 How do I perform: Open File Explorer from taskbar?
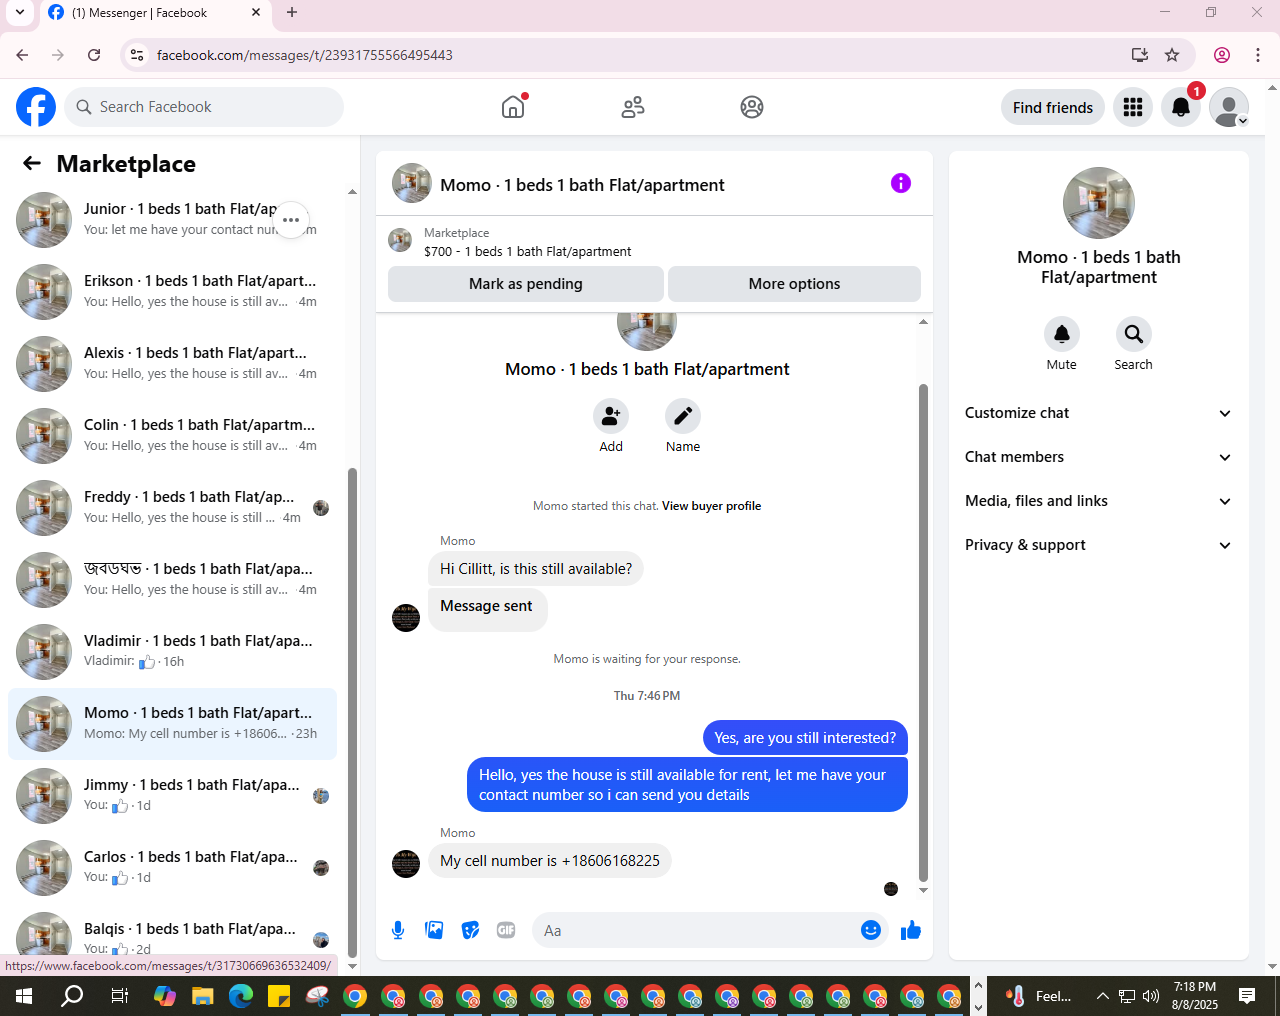(x=203, y=996)
